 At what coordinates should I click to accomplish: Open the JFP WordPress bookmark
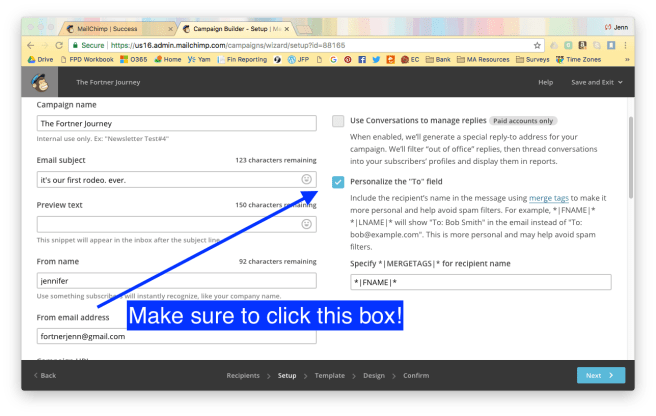click(298, 59)
